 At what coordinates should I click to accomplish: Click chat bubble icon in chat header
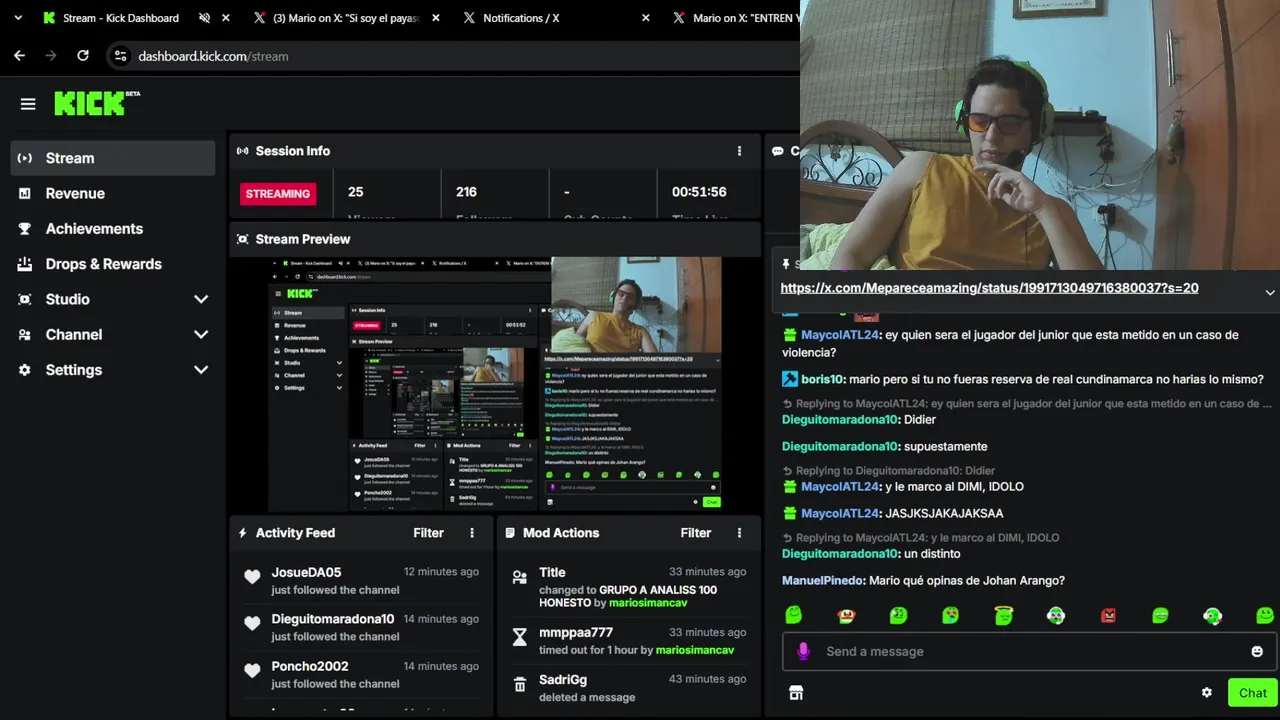(778, 151)
